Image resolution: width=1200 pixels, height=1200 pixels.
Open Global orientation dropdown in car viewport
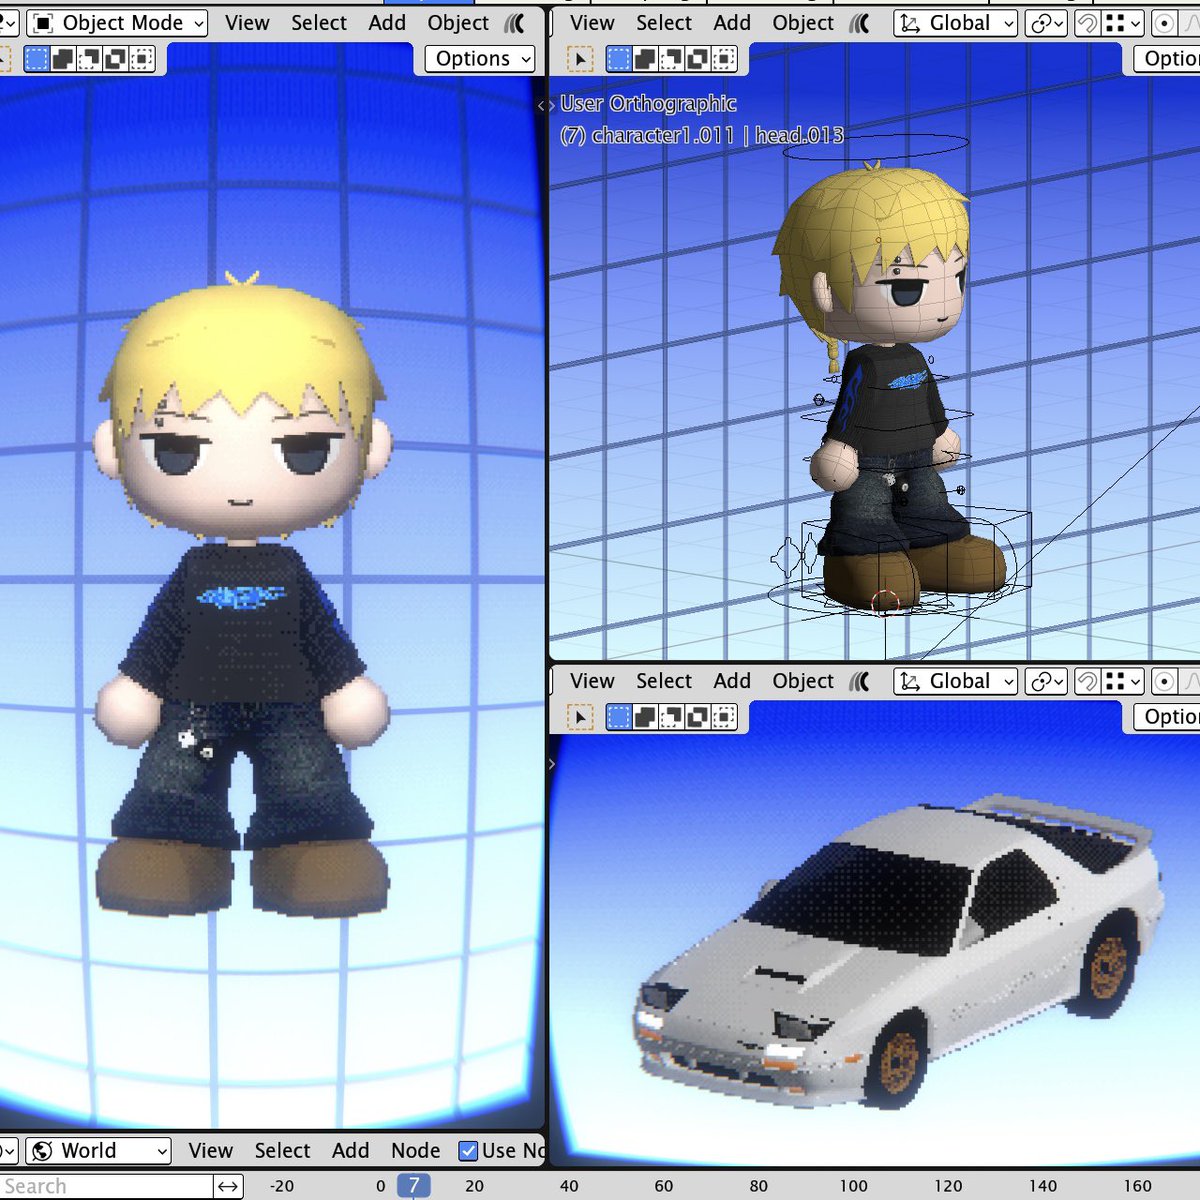click(955, 681)
